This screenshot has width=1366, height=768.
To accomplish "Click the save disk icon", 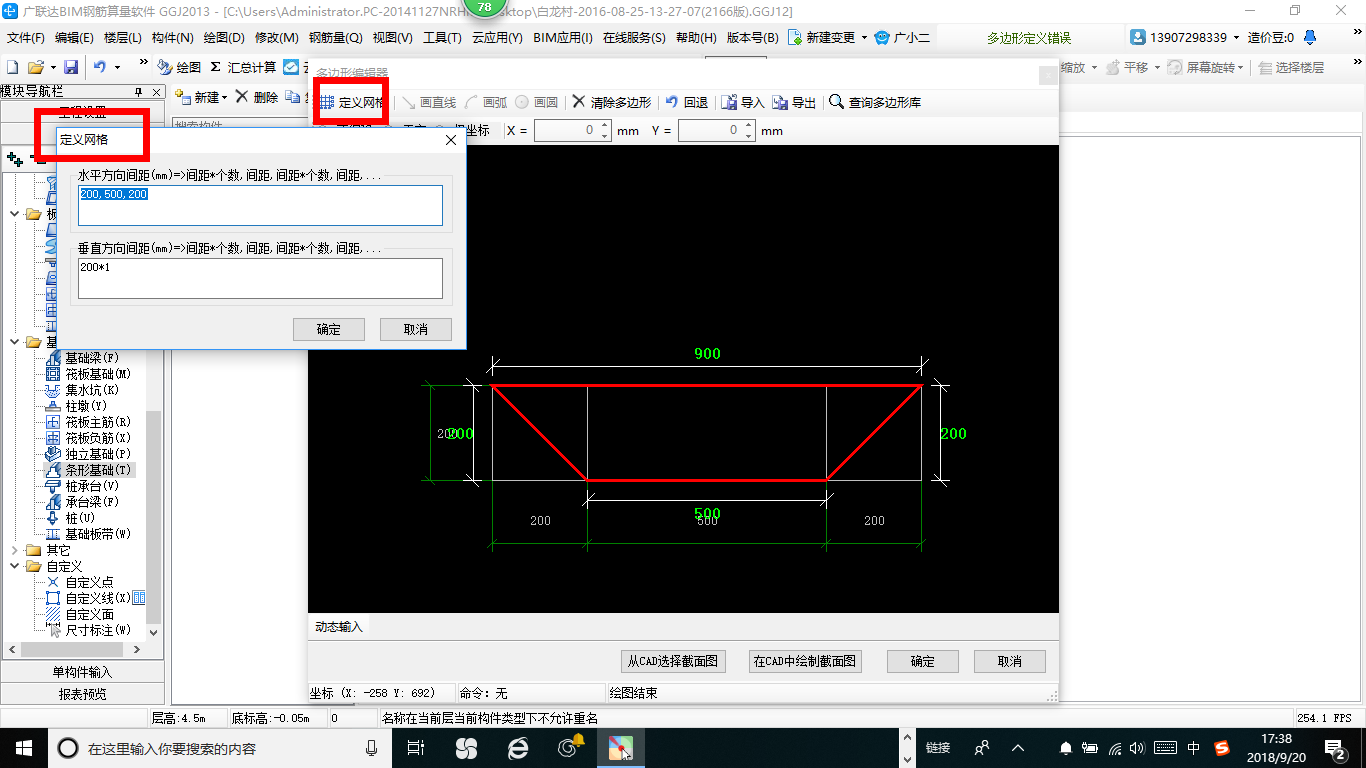I will point(71,67).
